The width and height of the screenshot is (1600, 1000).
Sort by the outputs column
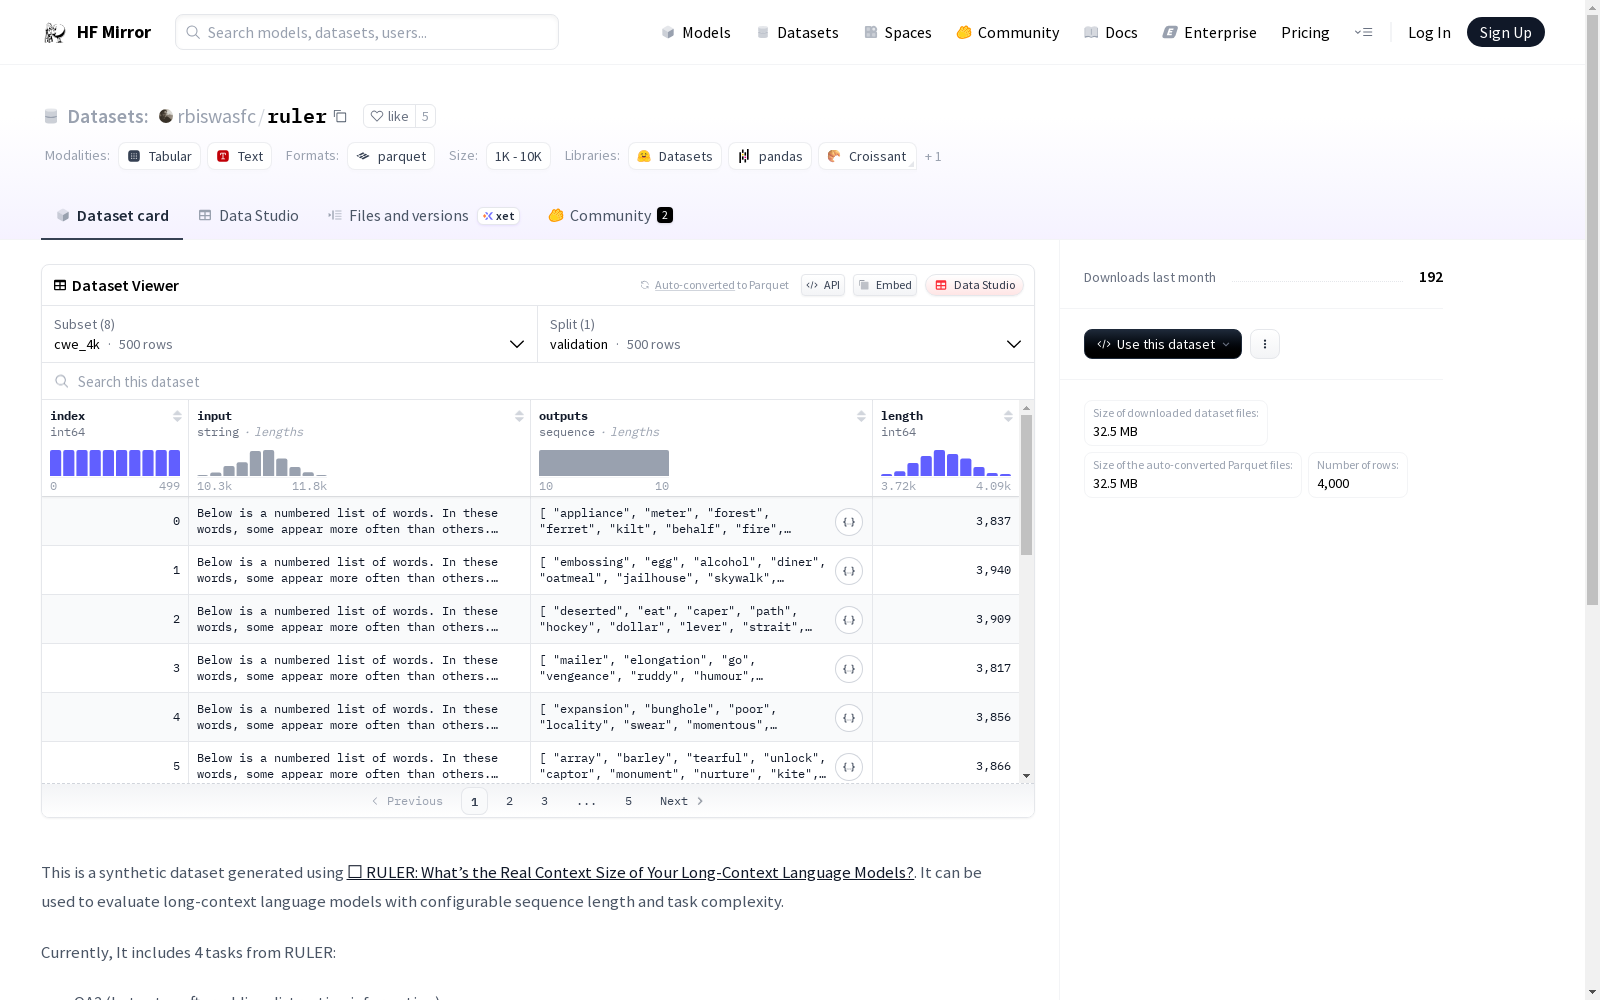tap(861, 416)
